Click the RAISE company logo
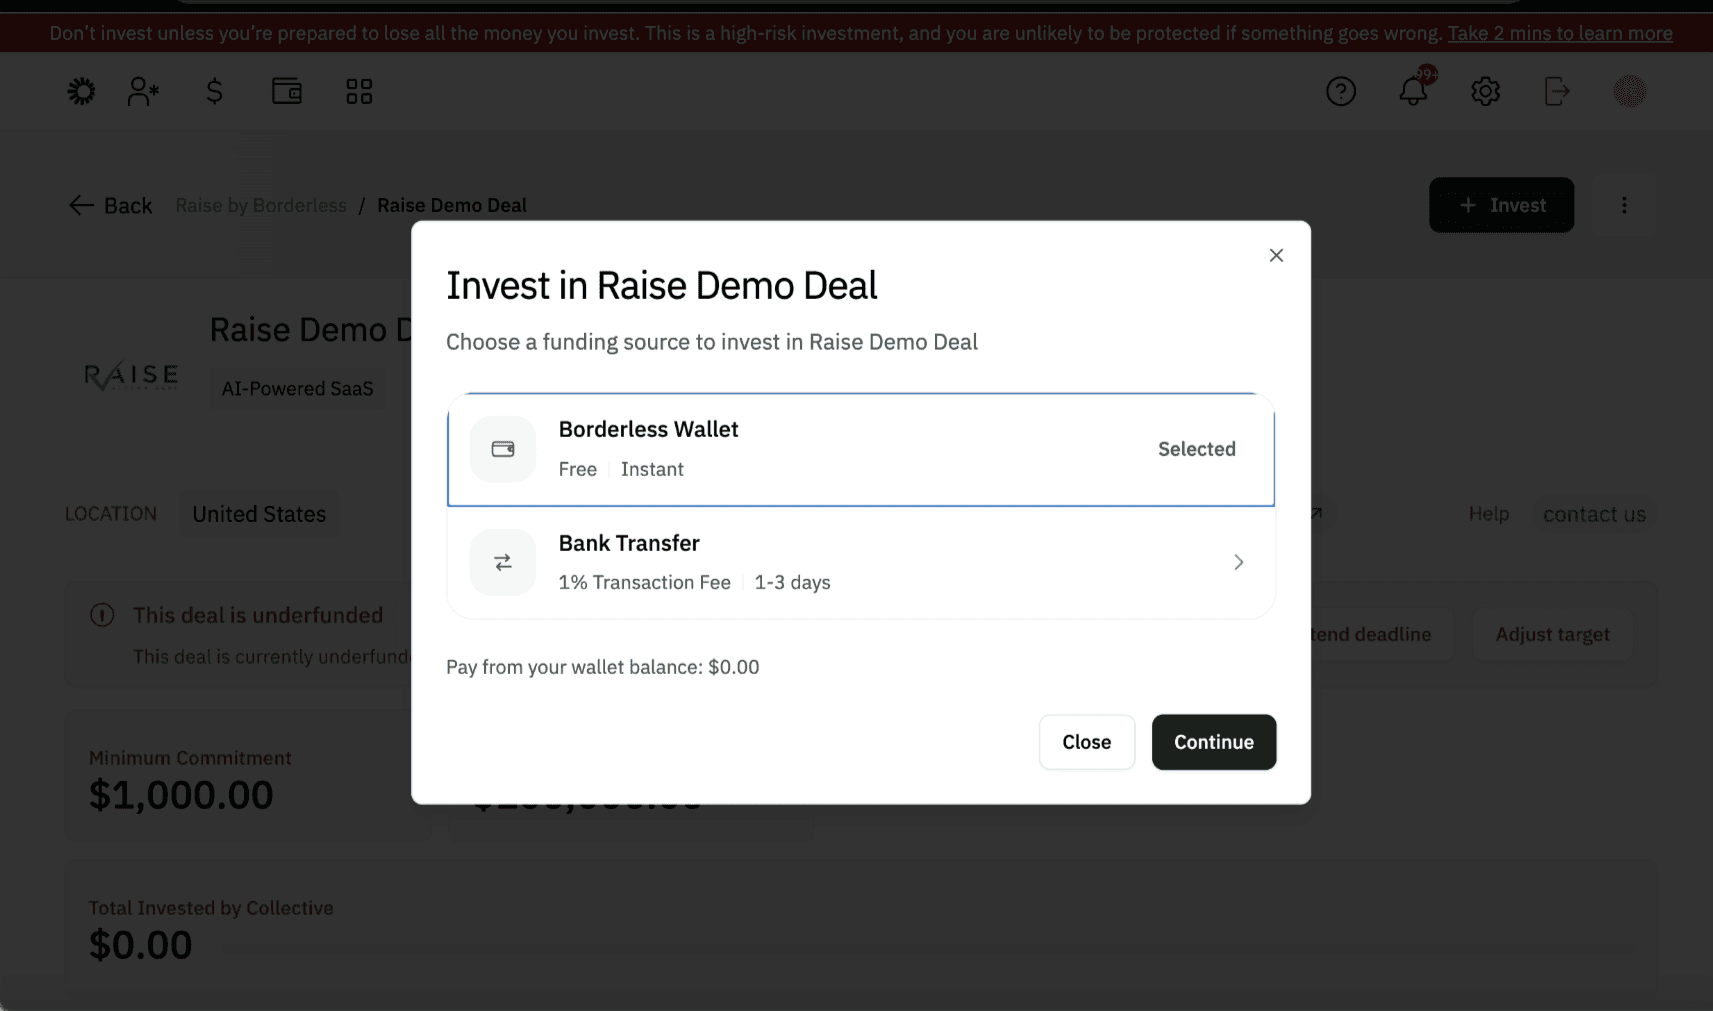This screenshot has height=1011, width=1713. pyautogui.click(x=131, y=375)
